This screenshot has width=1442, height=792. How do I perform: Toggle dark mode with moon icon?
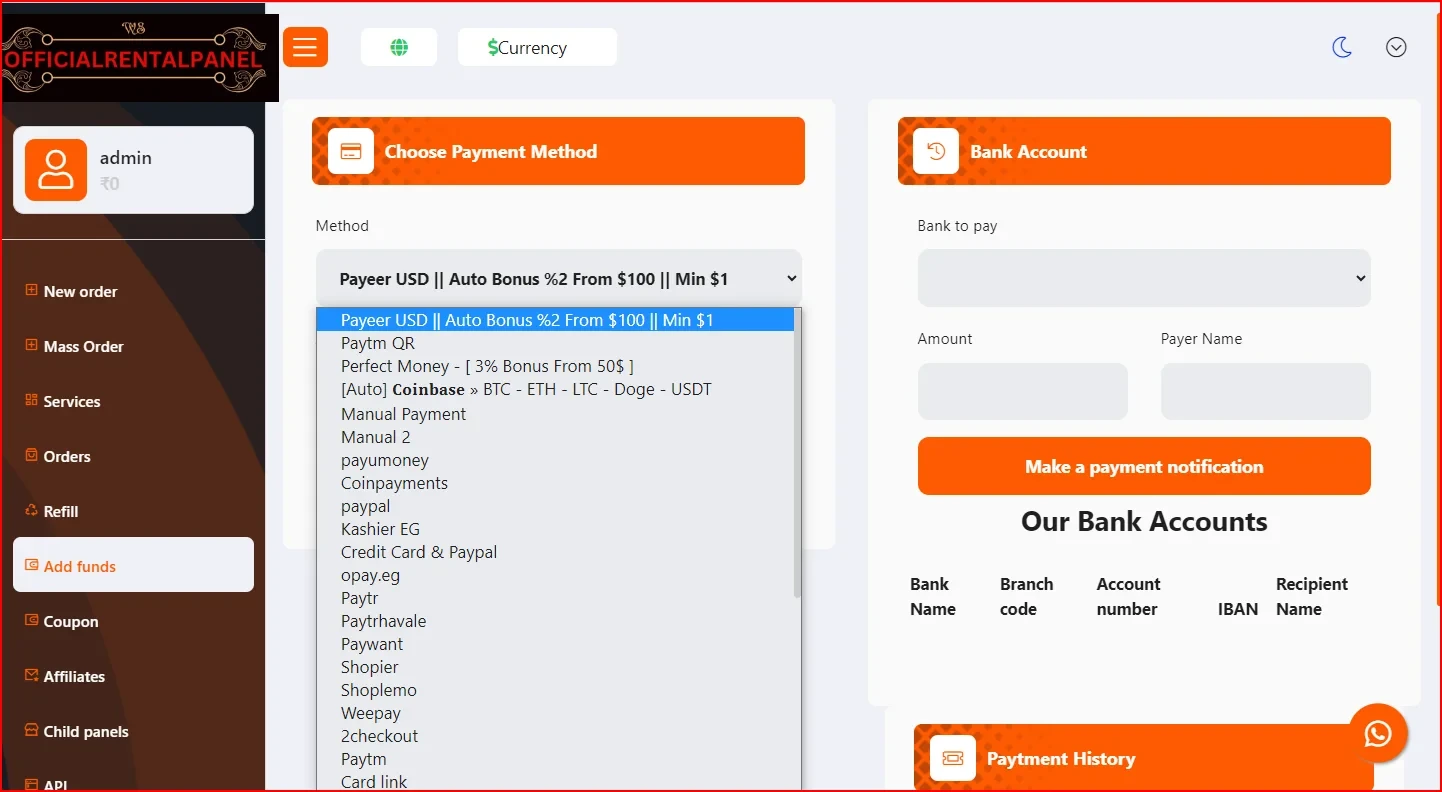click(x=1342, y=47)
